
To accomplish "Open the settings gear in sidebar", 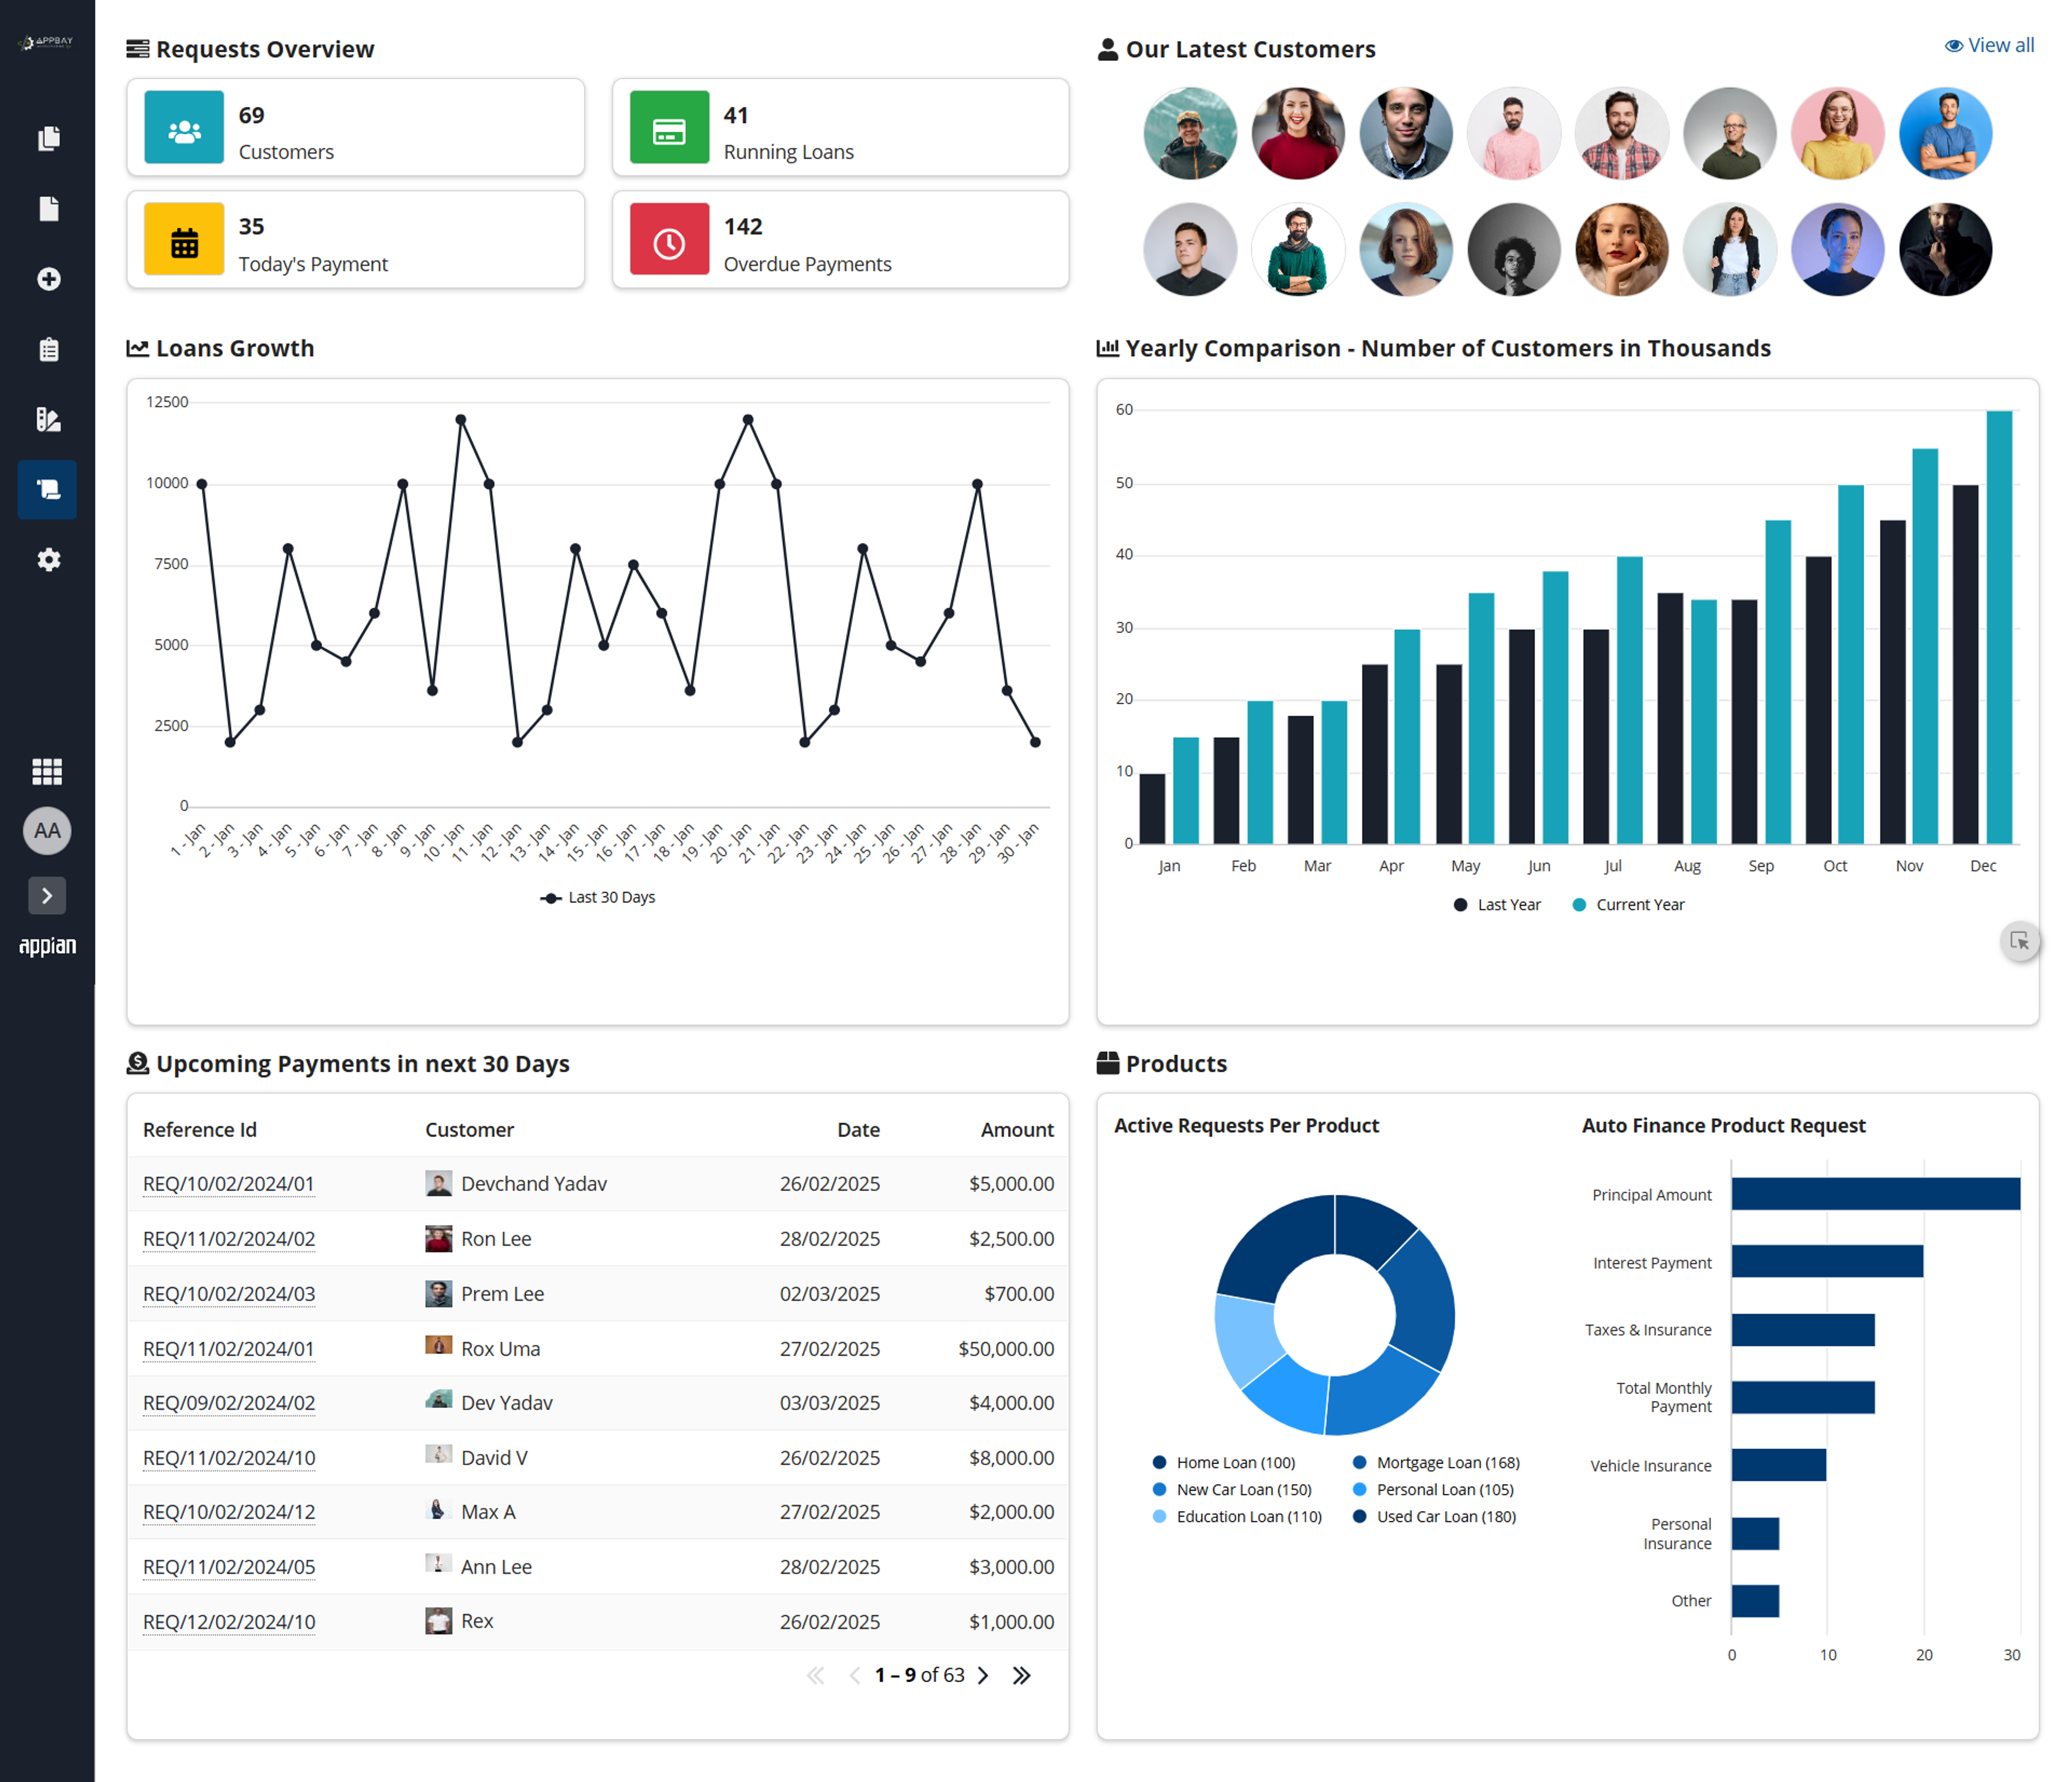I will [48, 559].
